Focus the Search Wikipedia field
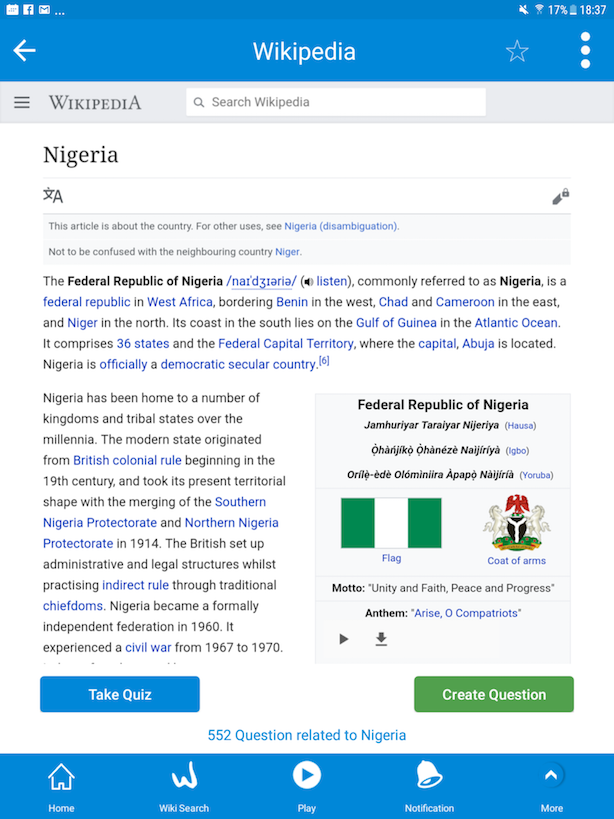614x819 pixels. point(336,102)
